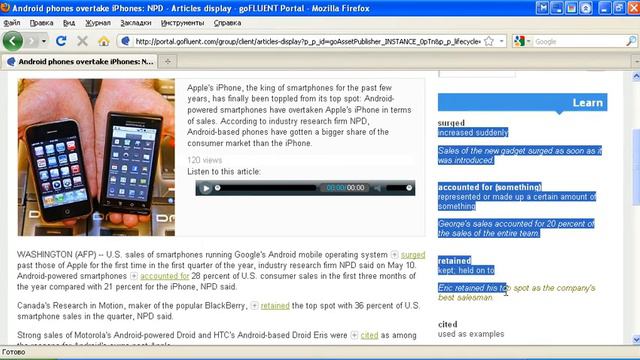Open the retained vocabulary link
This screenshot has width=640, height=360.
click(275, 306)
